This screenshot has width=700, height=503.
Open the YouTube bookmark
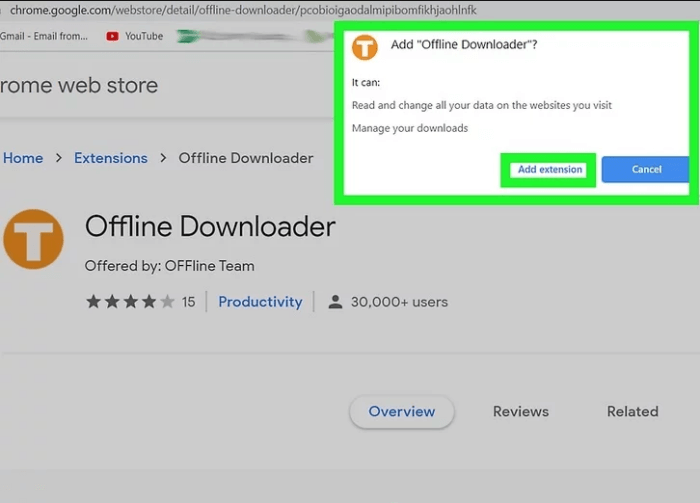[x=134, y=36]
